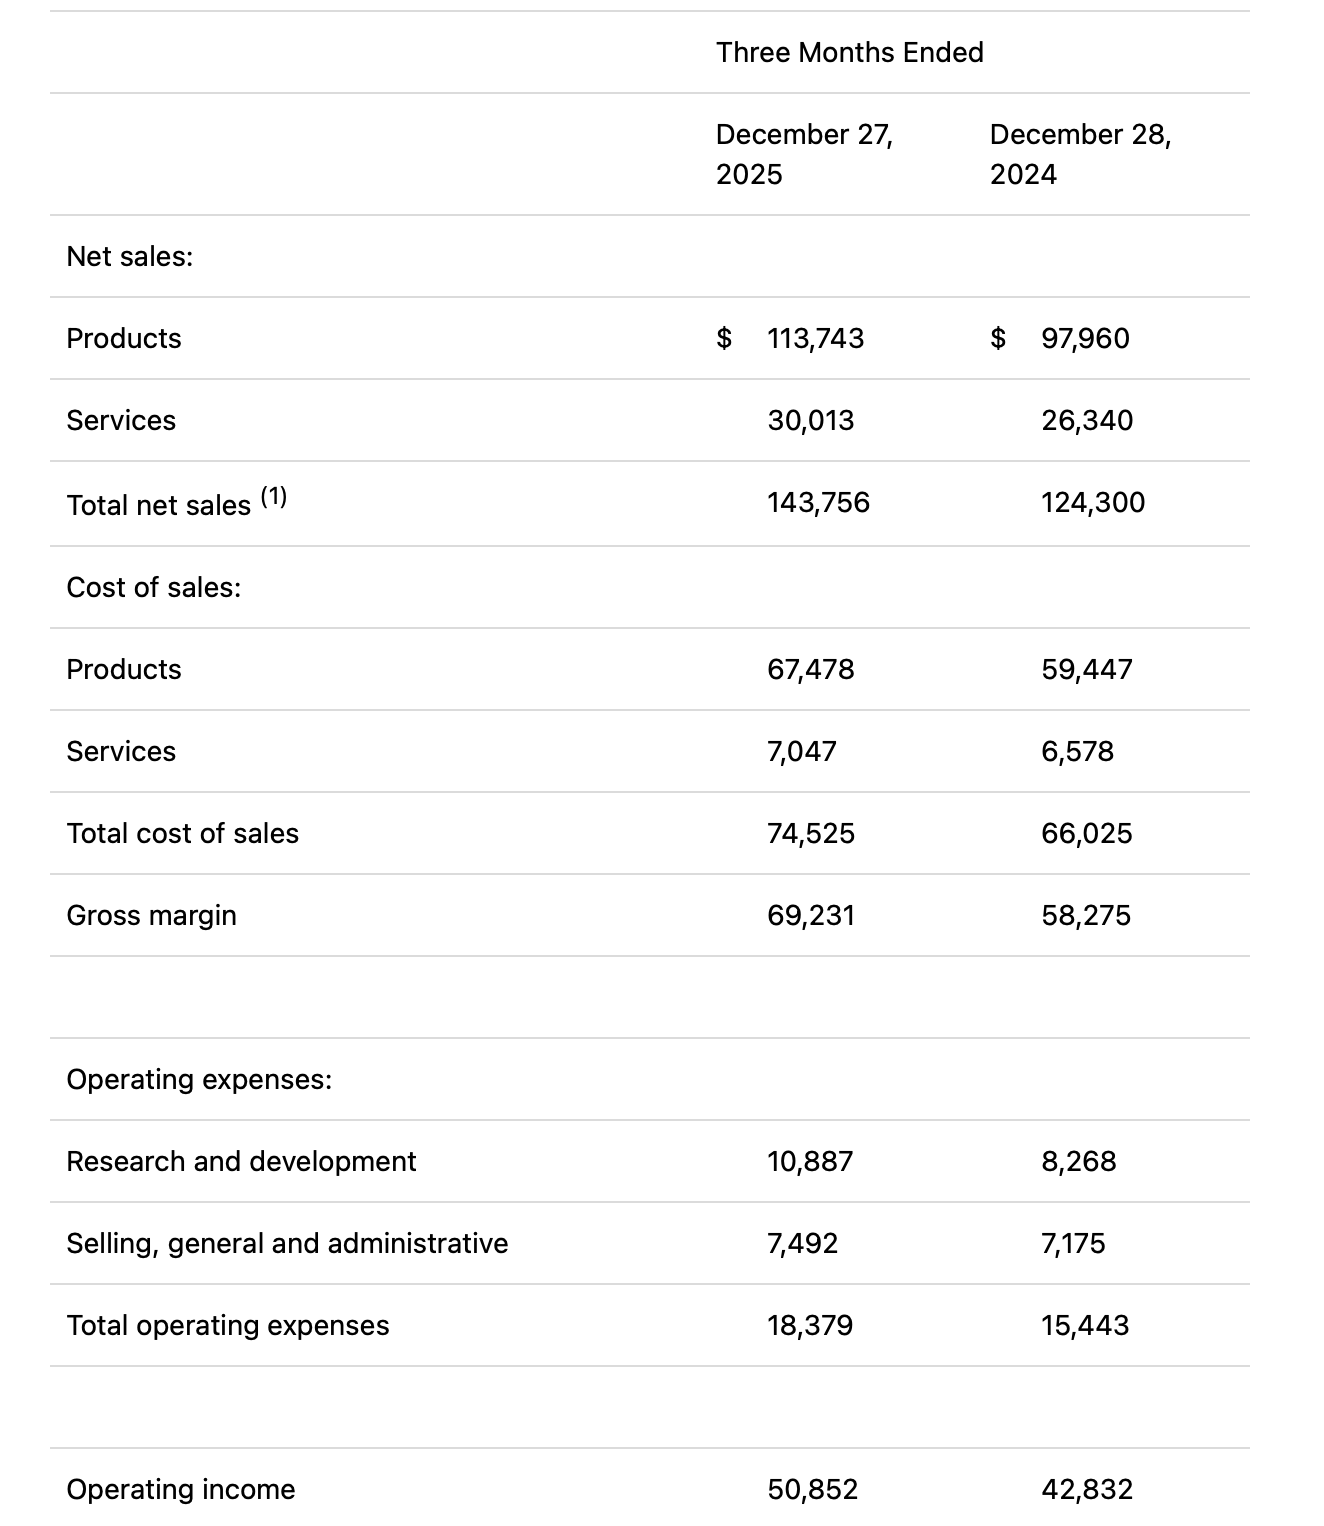Select the December 28, 2024 column header
The image size is (1324, 1526).
click(x=1080, y=154)
